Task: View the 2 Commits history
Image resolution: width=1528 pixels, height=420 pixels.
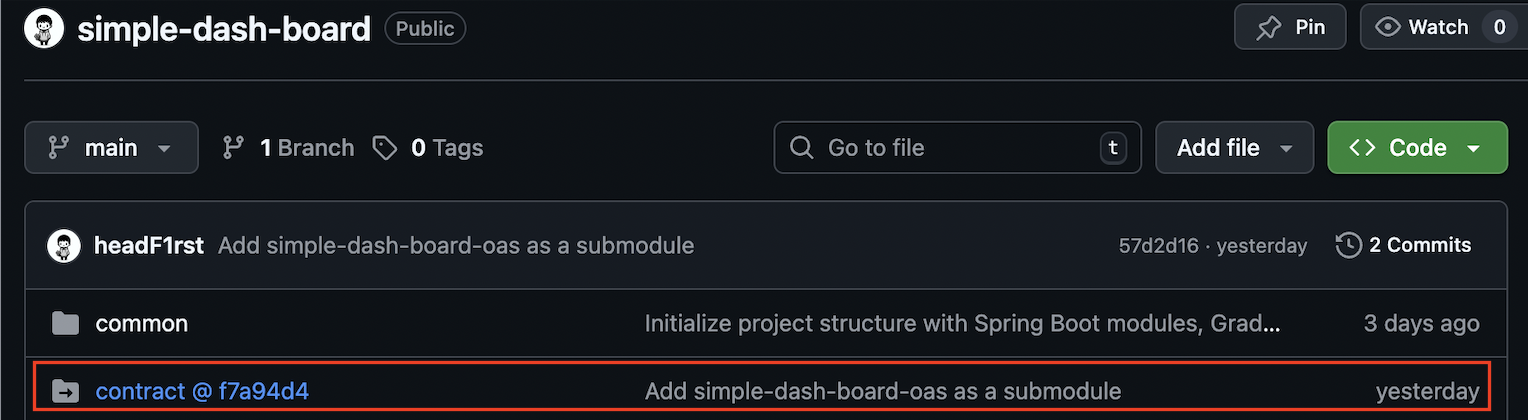Action: tap(1404, 245)
